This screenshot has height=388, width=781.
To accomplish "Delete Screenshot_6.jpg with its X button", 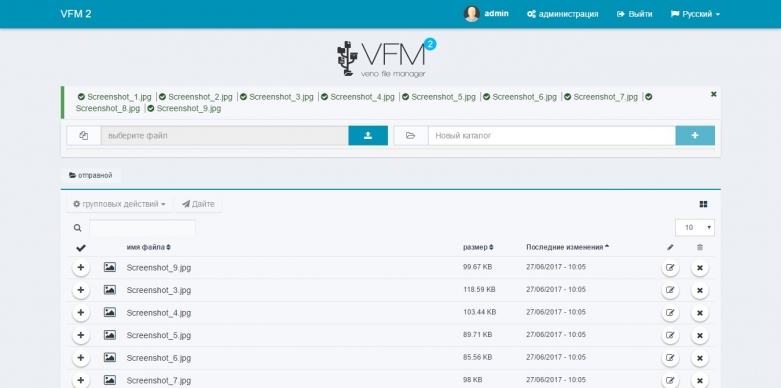I will click(x=700, y=358).
